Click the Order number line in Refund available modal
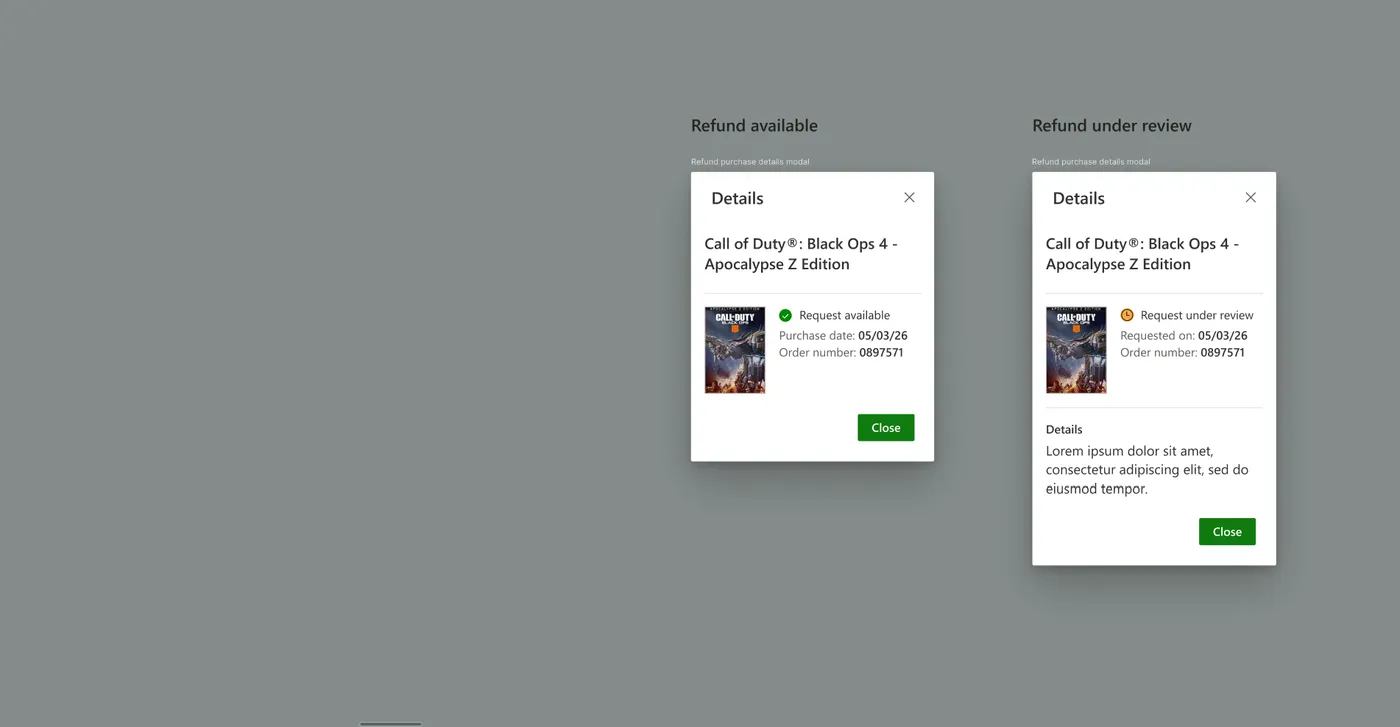Image resolution: width=1400 pixels, height=727 pixels. tap(841, 352)
